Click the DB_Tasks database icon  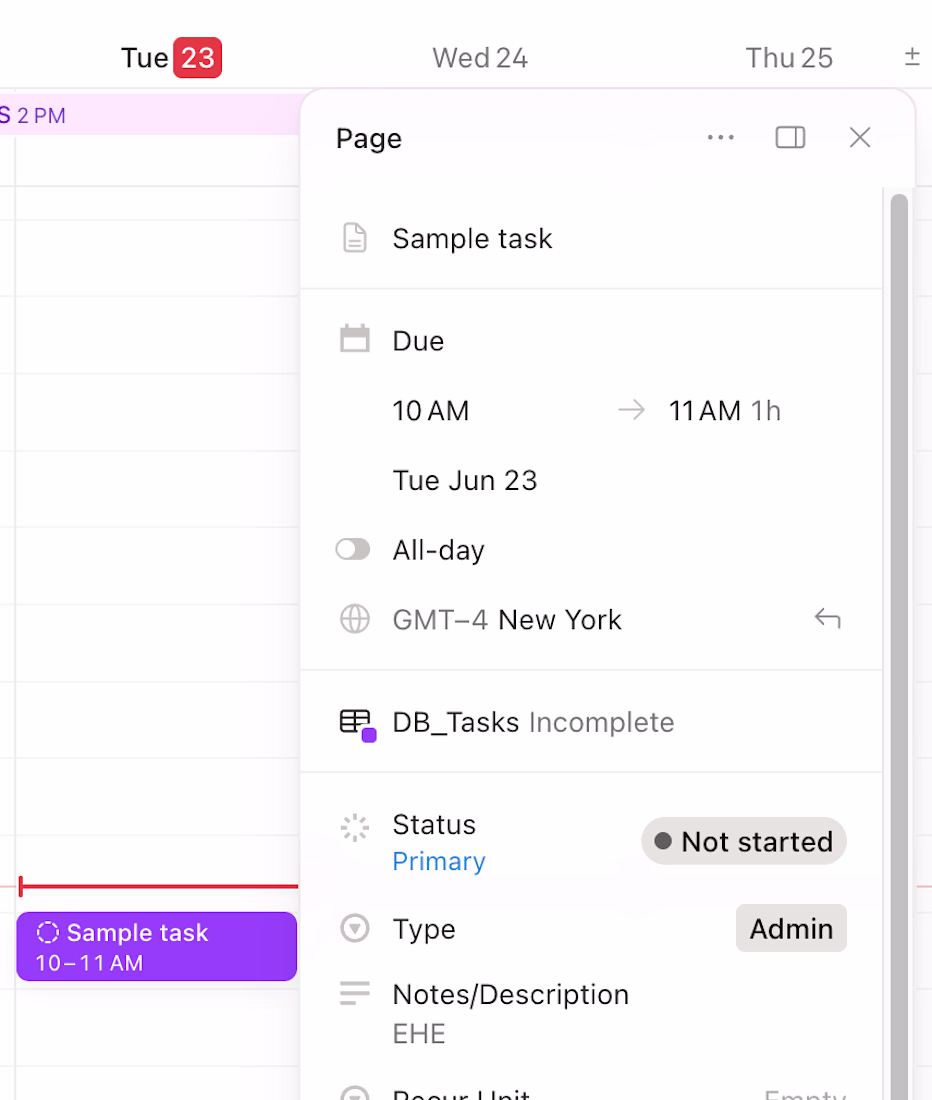click(358, 725)
